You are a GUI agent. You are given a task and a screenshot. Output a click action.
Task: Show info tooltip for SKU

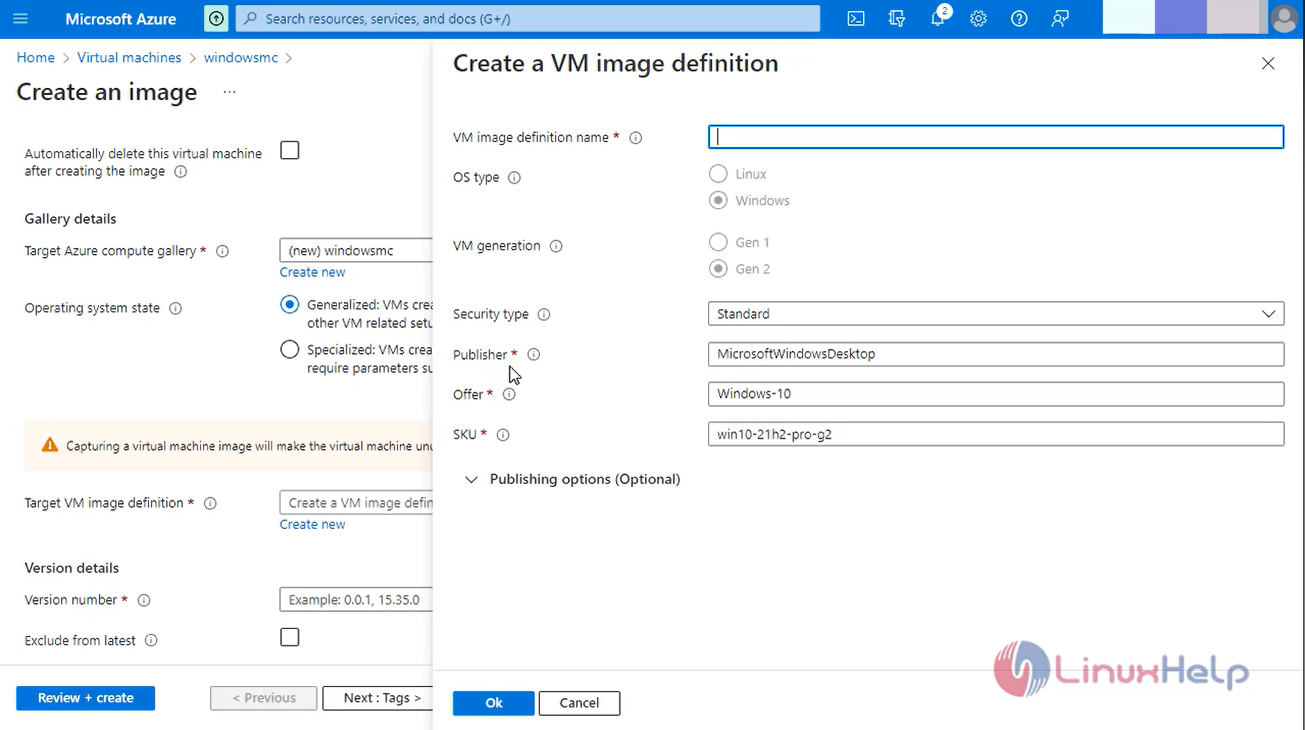(503, 435)
